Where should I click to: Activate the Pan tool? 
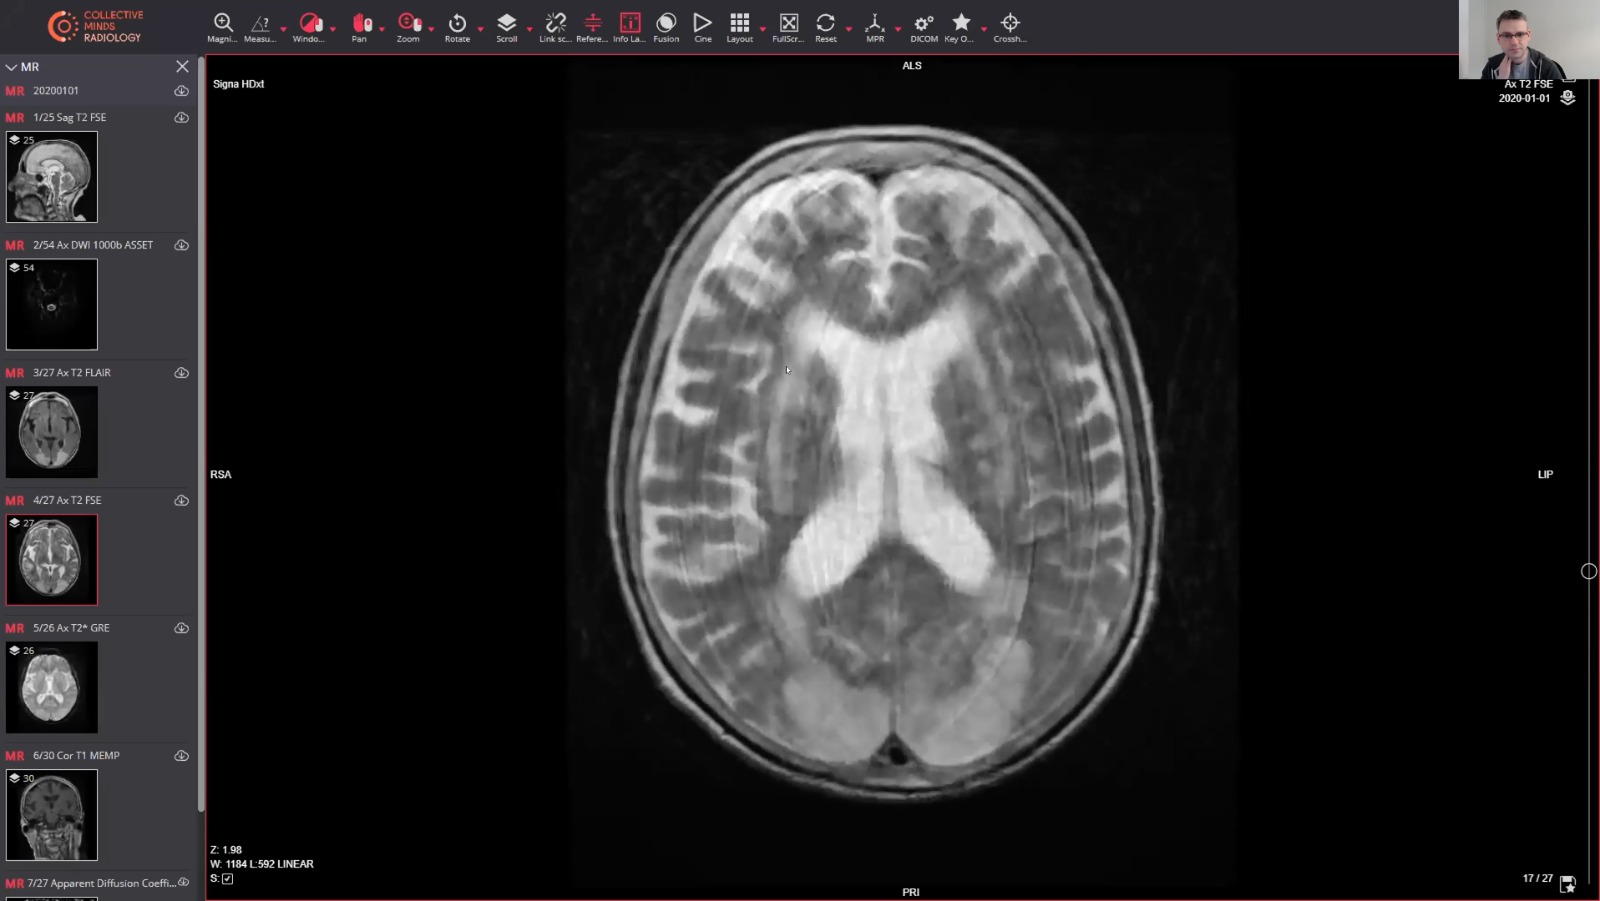coord(360,24)
